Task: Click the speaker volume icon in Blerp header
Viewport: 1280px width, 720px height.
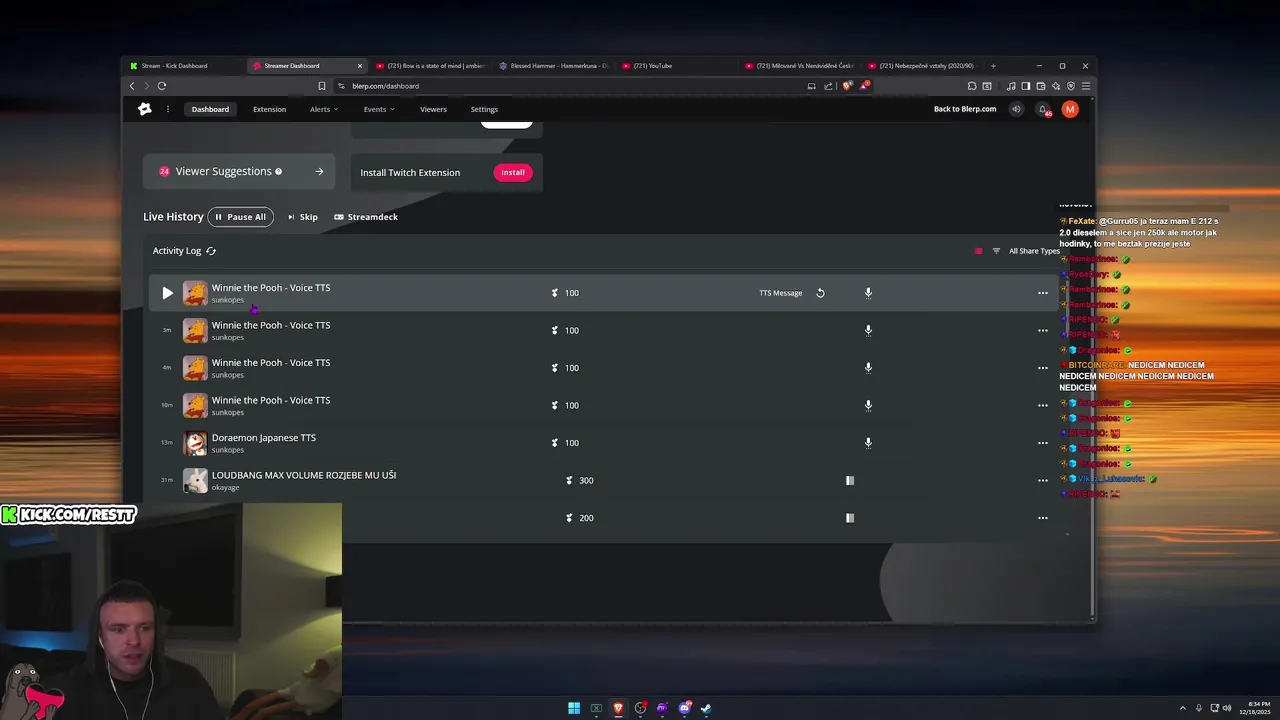Action: coord(1016,109)
